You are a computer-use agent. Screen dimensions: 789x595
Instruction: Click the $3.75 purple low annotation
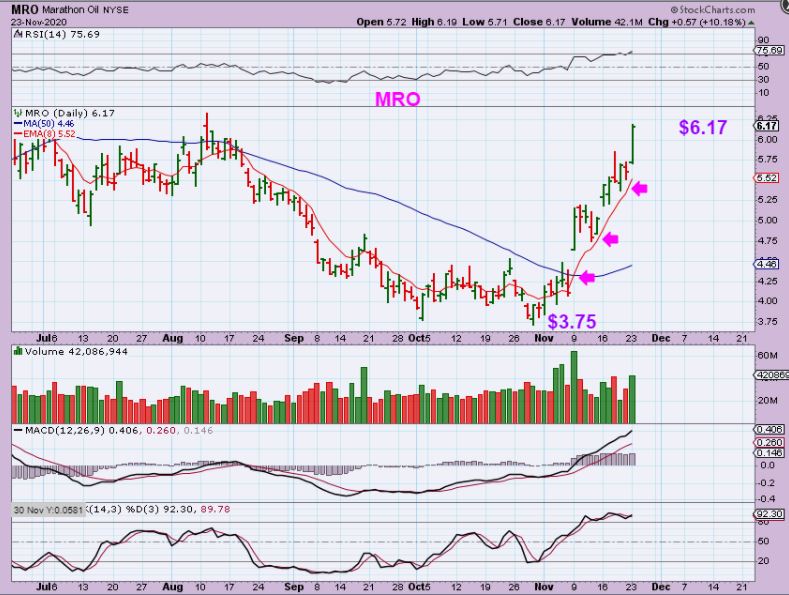point(572,321)
